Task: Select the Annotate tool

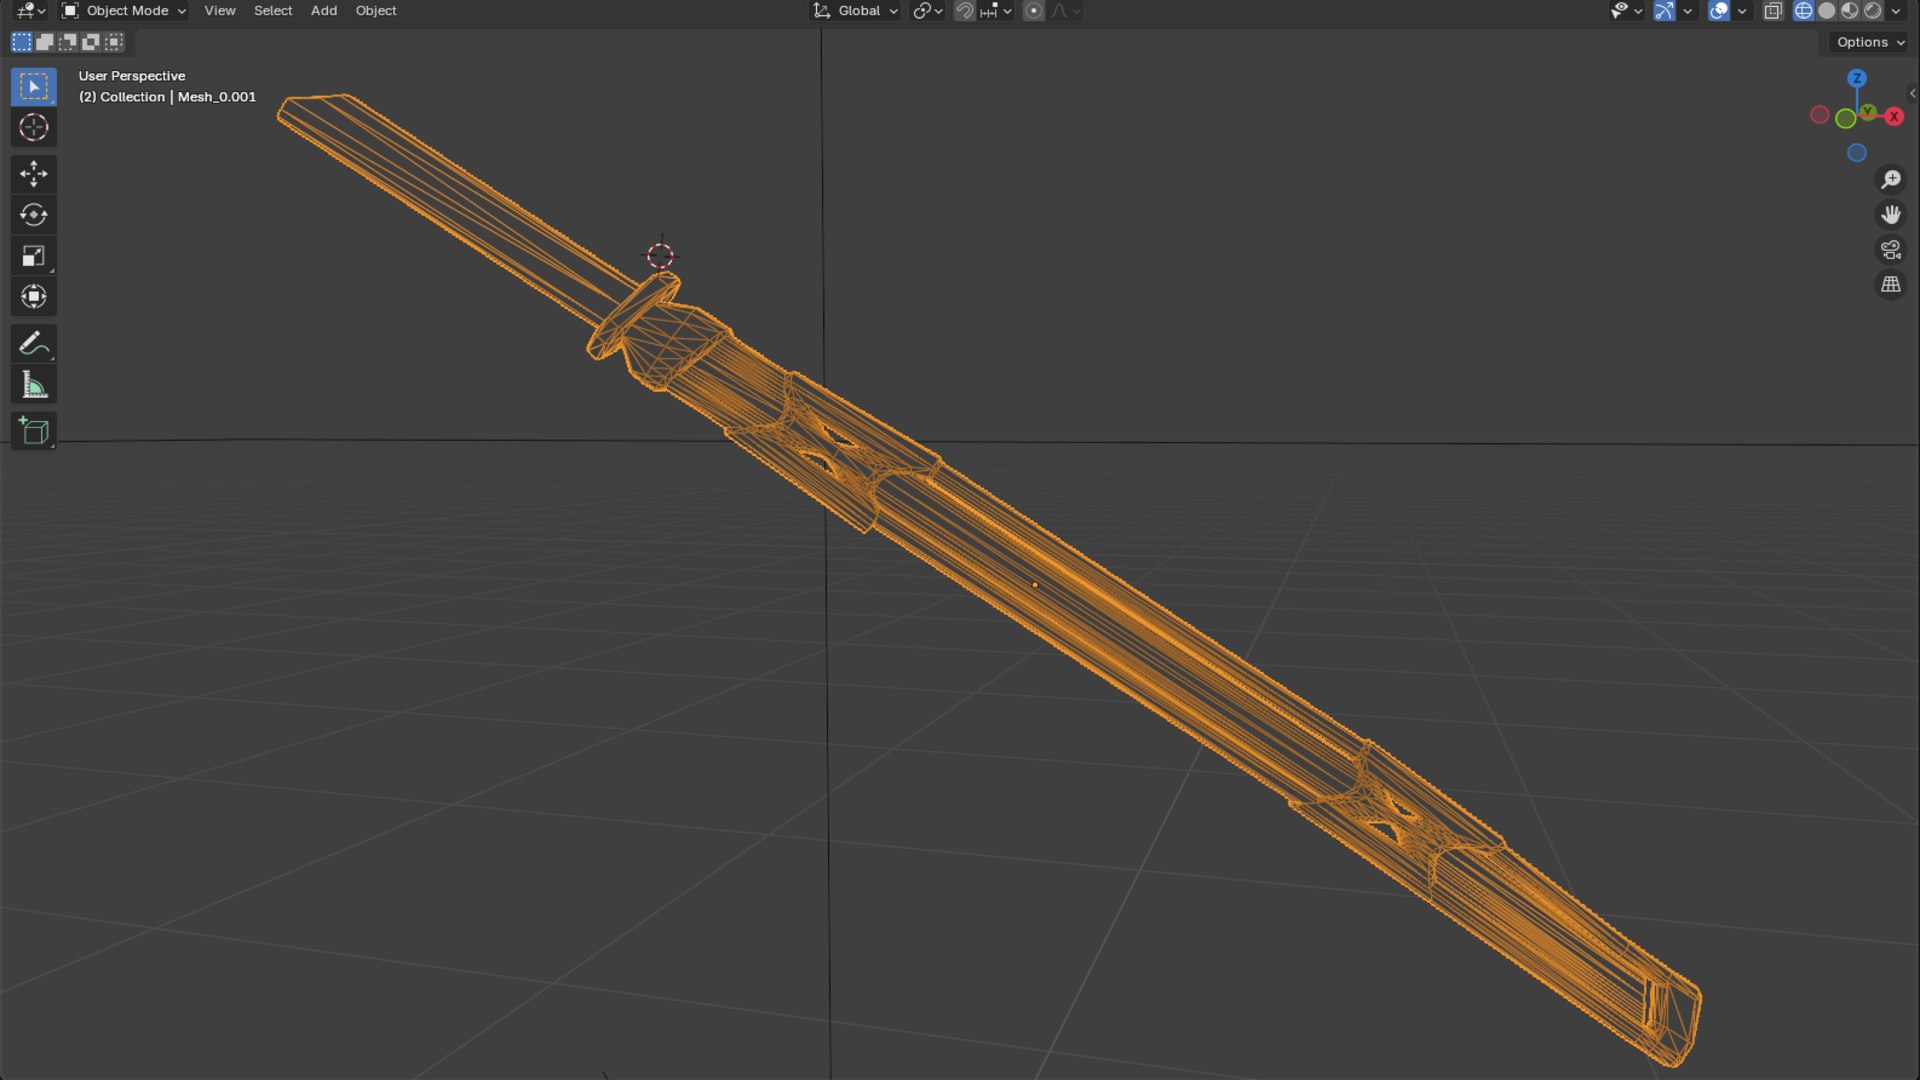Action: coord(33,344)
